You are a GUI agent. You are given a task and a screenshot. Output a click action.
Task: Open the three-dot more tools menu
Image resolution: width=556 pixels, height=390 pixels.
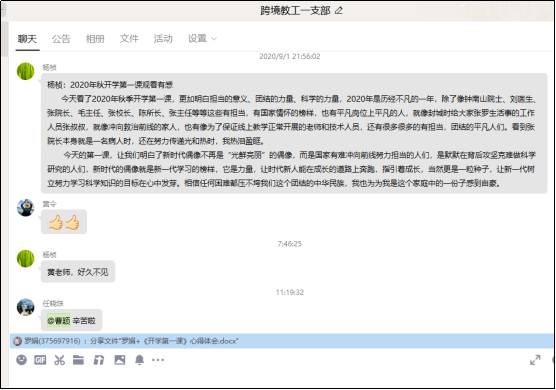coord(158,360)
